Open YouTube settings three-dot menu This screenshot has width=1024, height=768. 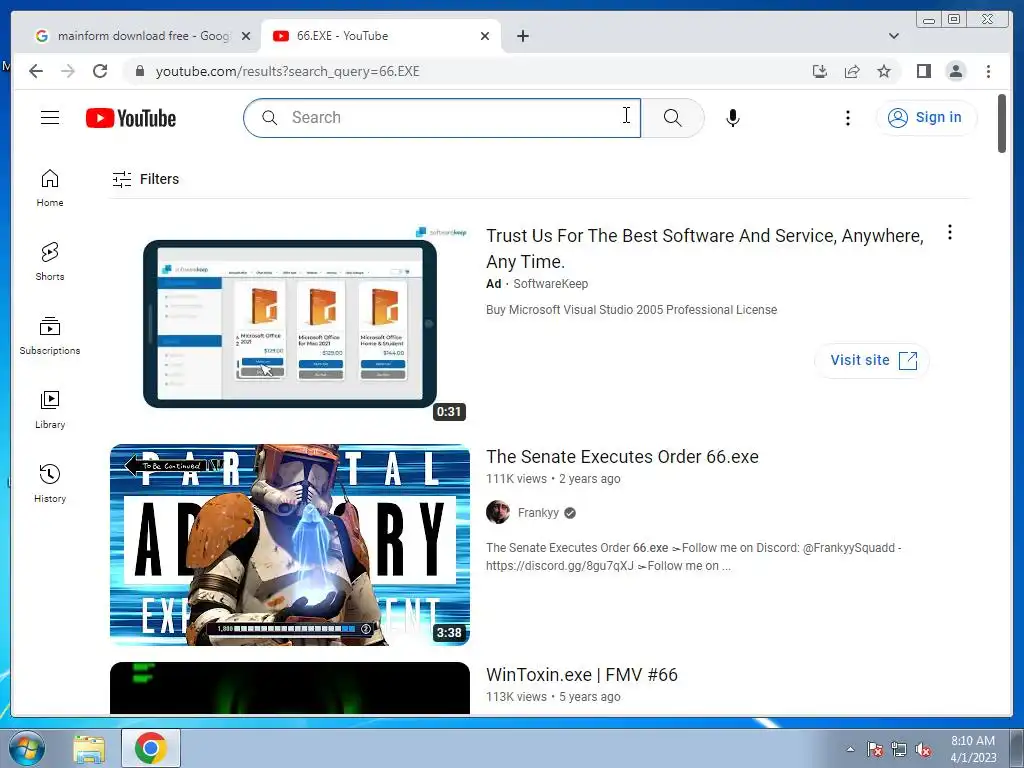coord(848,118)
